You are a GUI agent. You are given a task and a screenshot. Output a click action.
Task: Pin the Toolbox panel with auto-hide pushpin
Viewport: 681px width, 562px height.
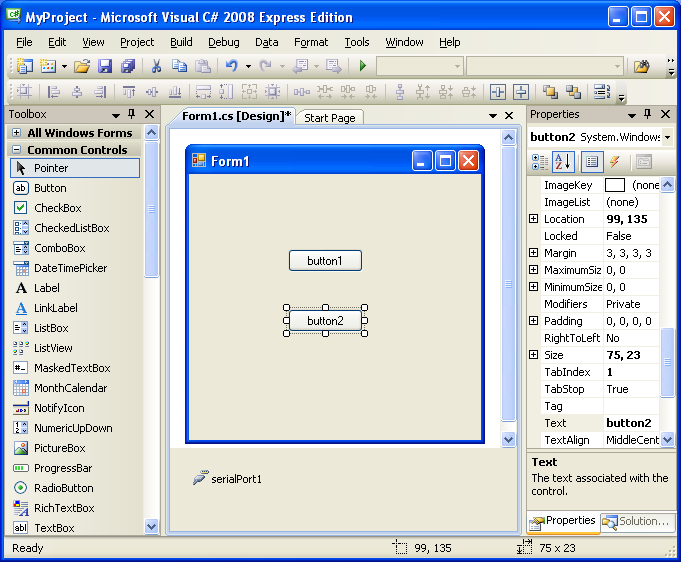click(x=132, y=114)
